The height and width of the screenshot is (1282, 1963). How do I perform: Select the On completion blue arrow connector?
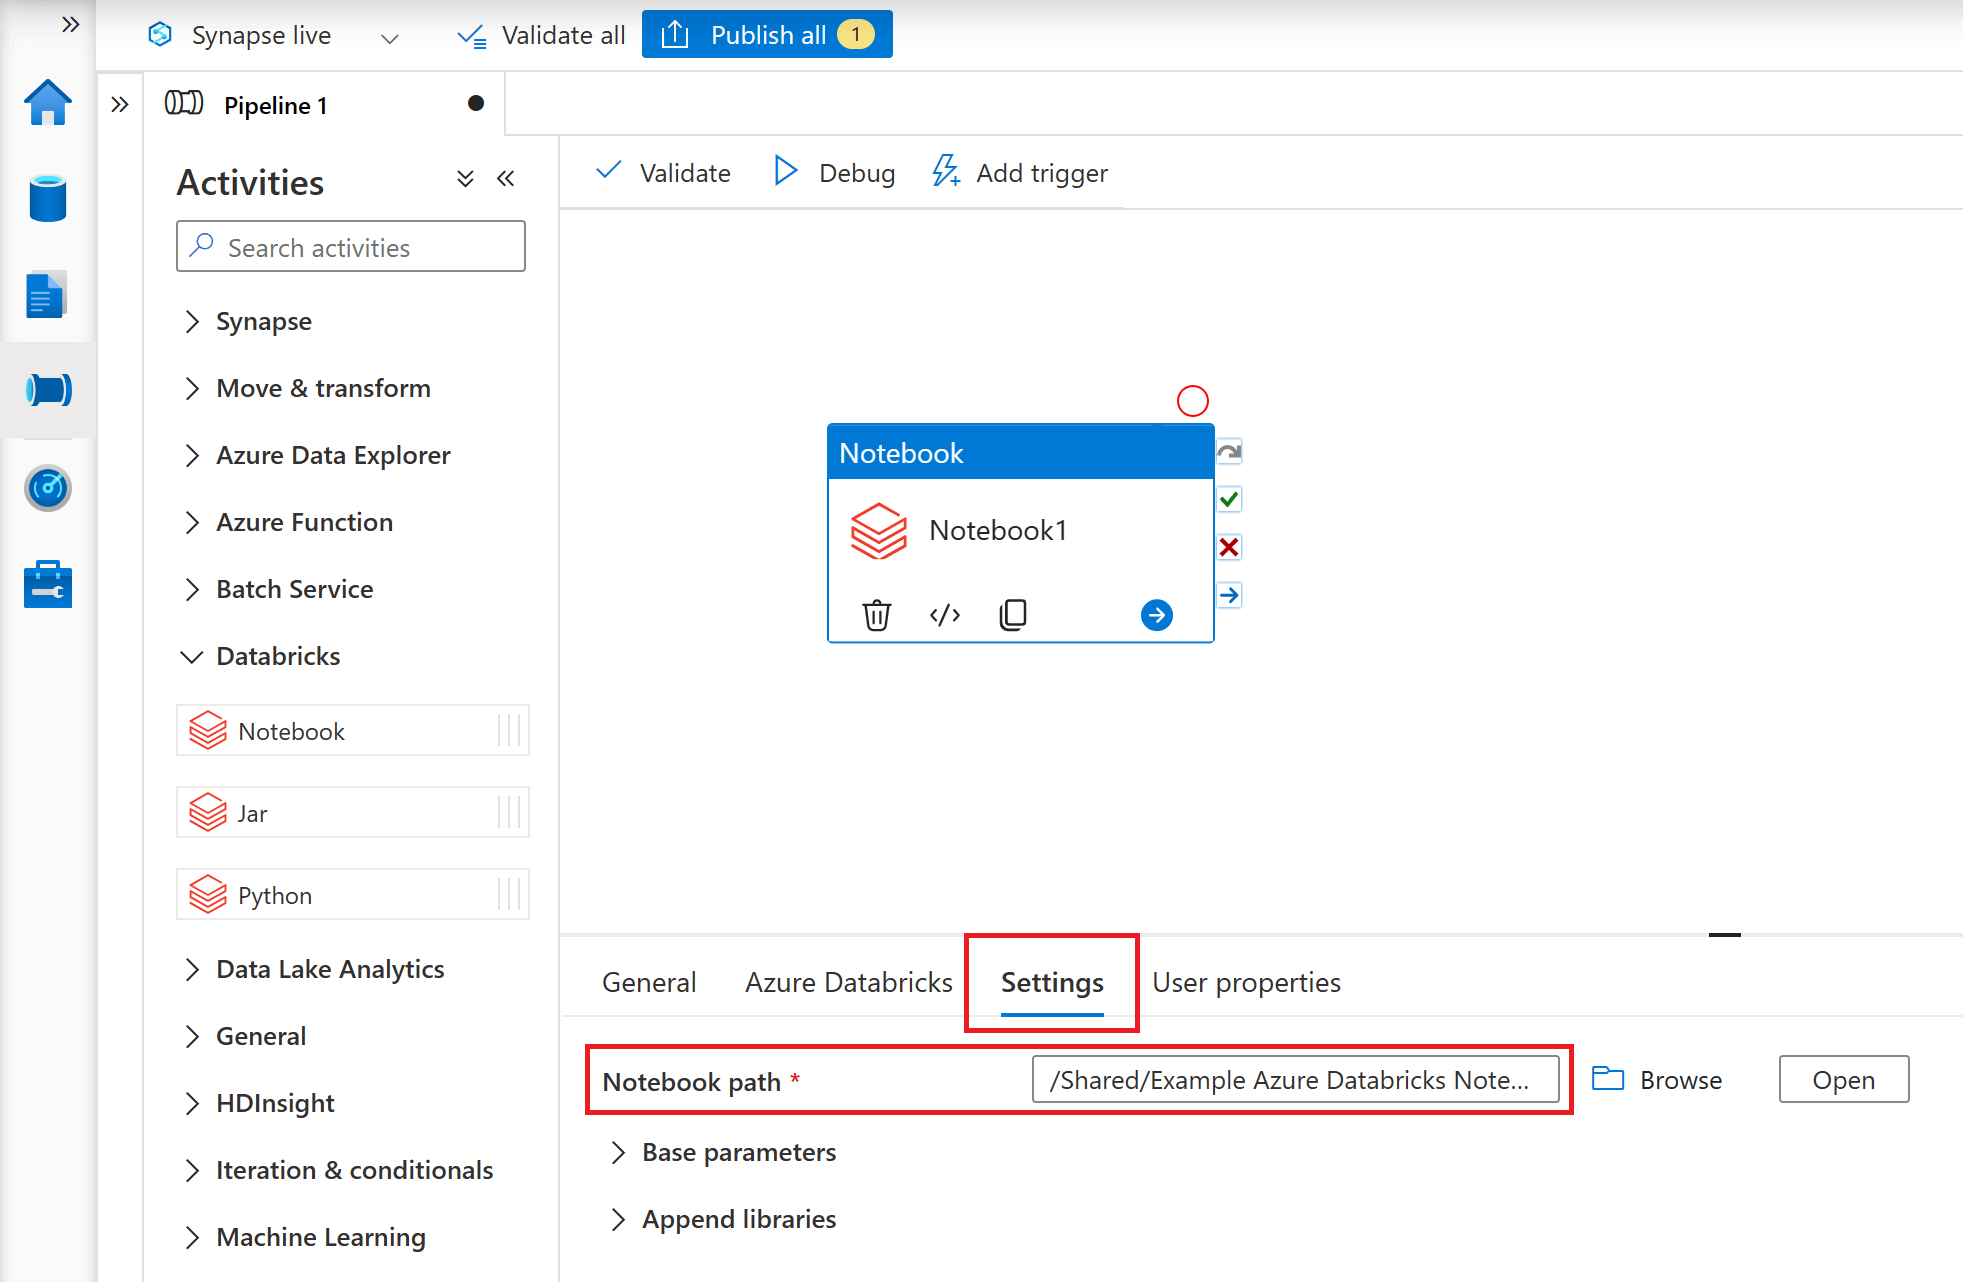1229,595
